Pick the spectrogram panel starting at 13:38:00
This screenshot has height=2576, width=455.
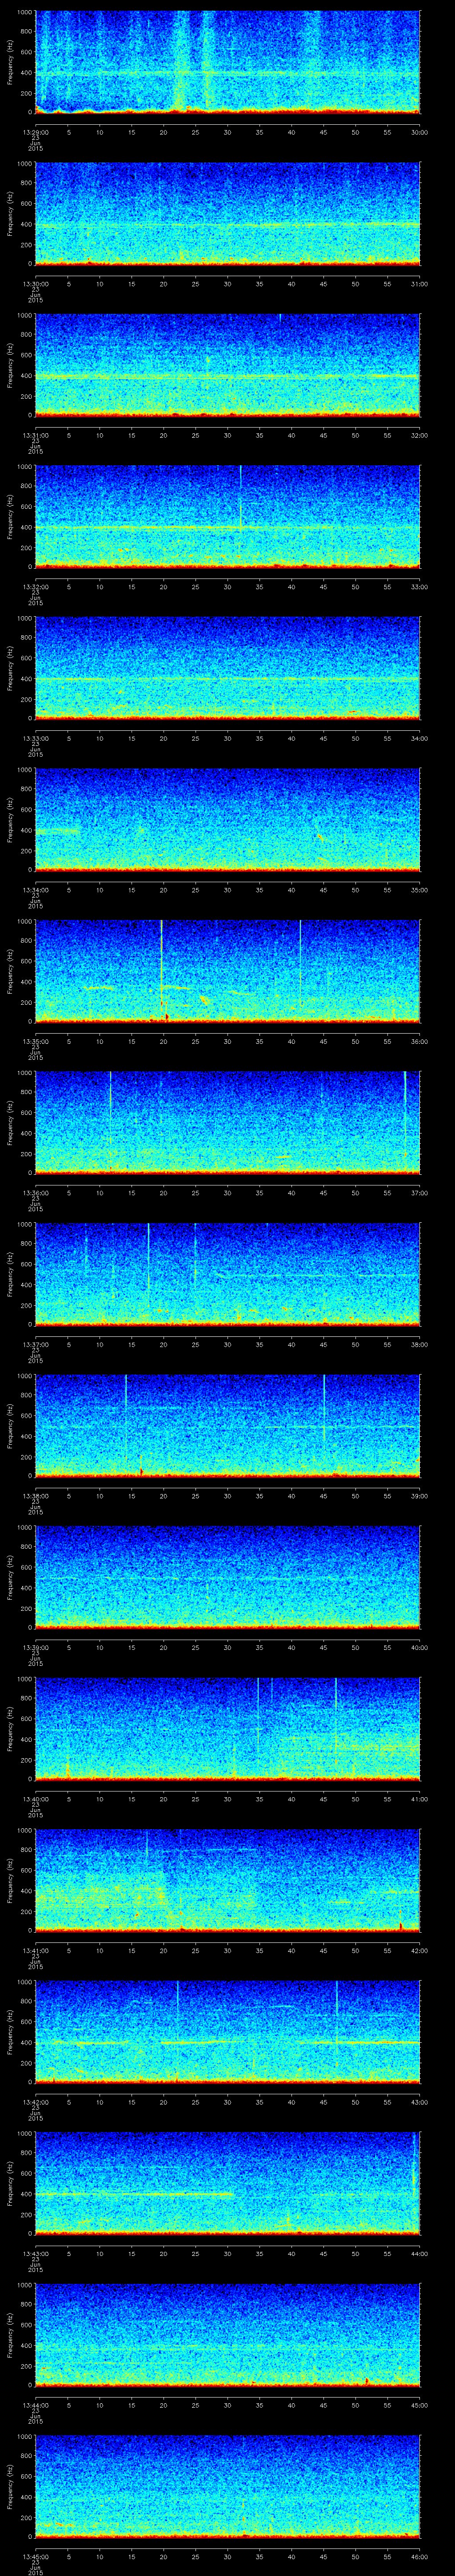(228, 1426)
